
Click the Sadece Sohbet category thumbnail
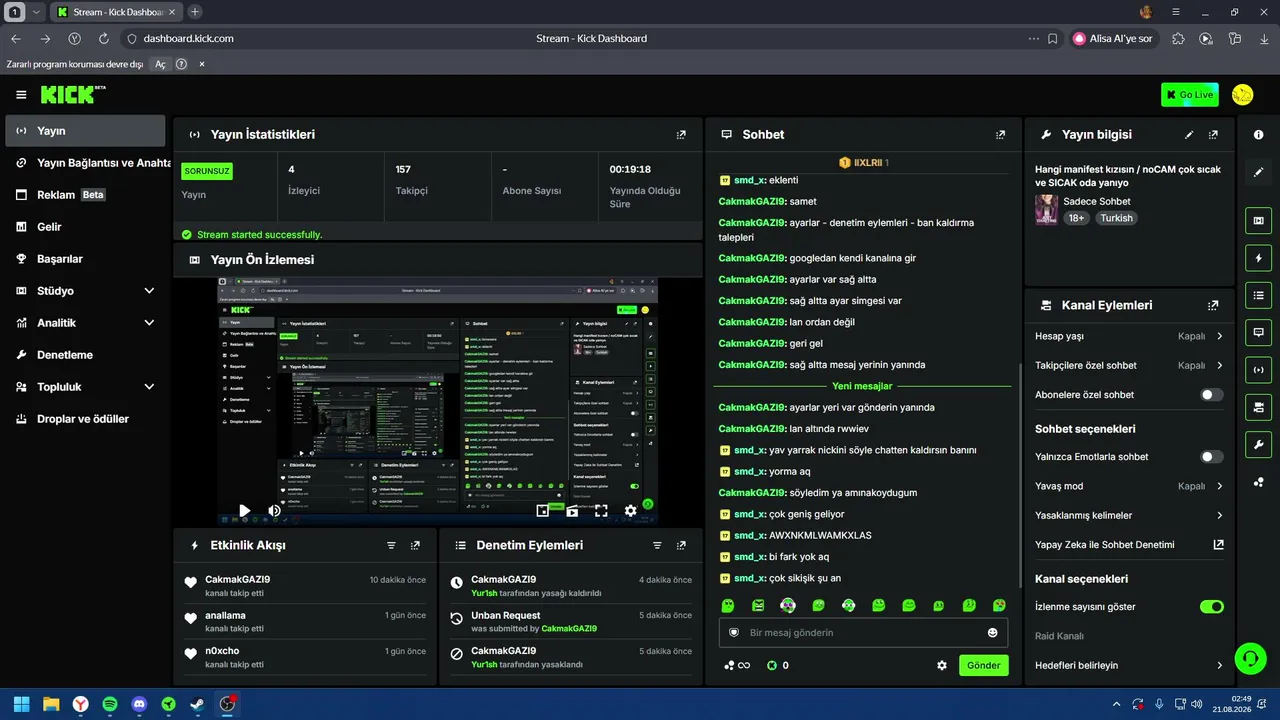(x=1046, y=209)
